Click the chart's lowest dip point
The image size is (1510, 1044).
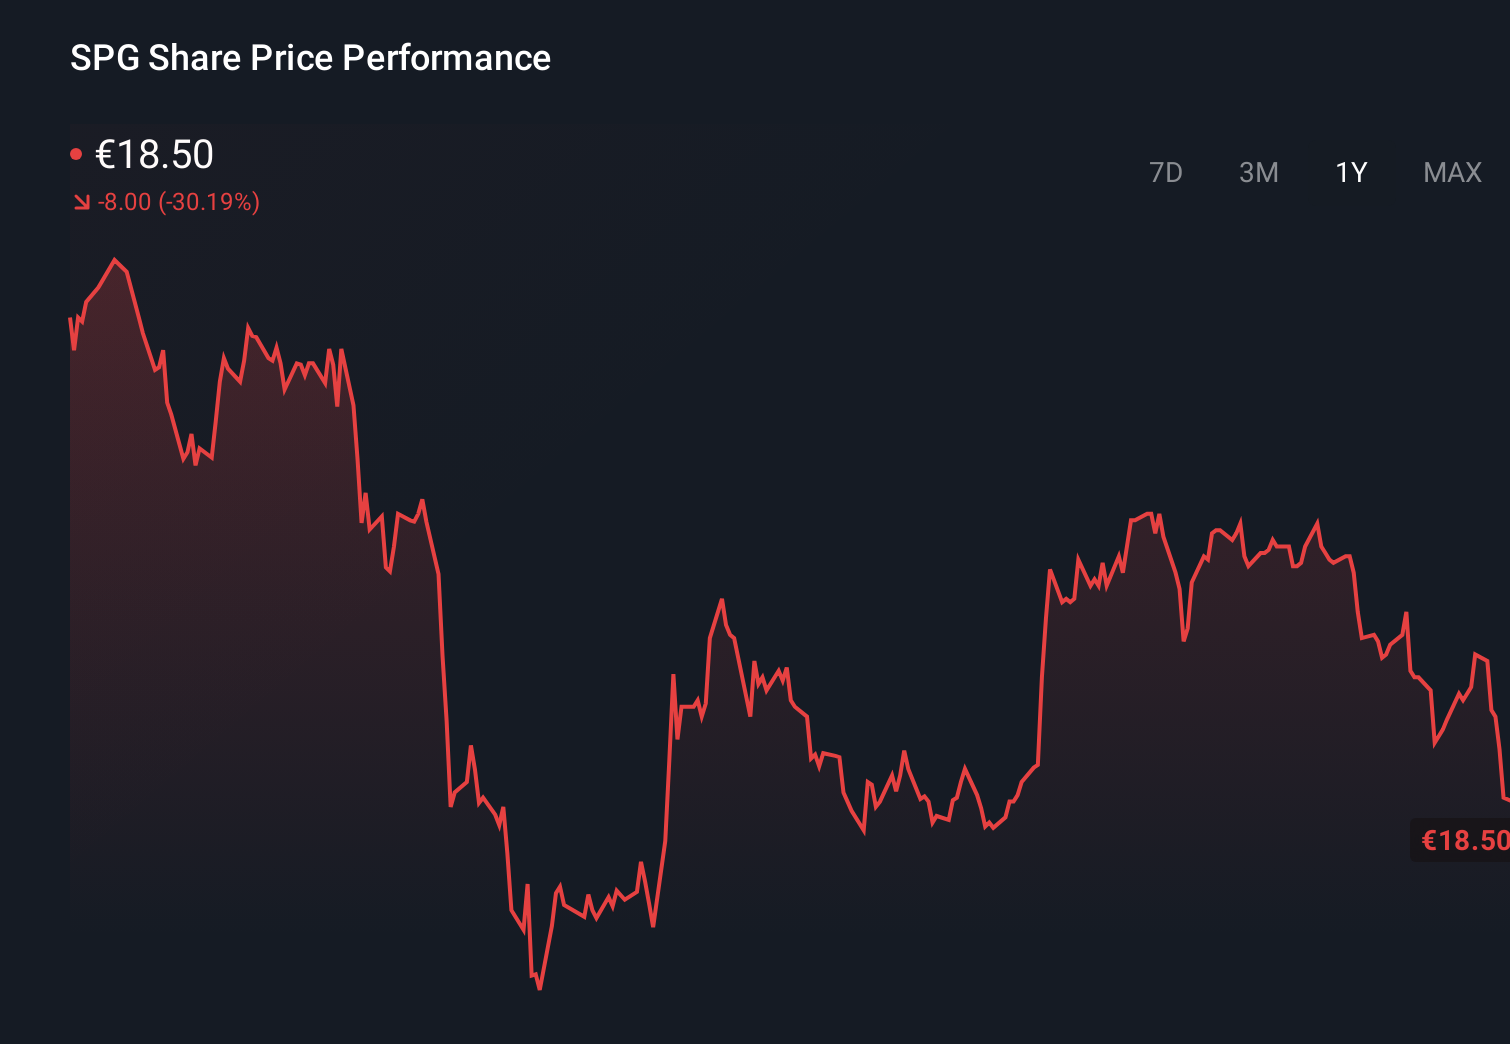pyautogui.click(x=538, y=988)
